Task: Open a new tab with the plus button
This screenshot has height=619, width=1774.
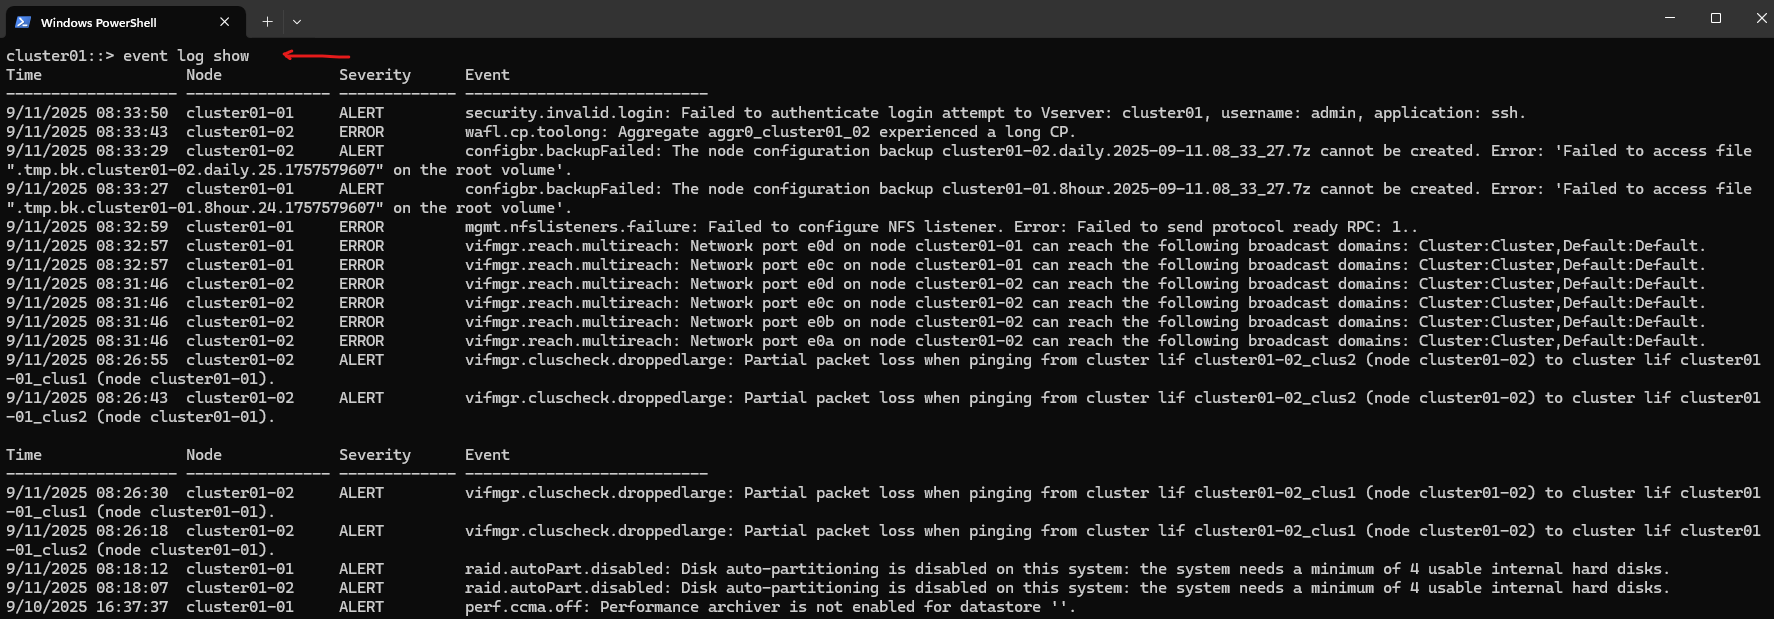Action: point(267,21)
